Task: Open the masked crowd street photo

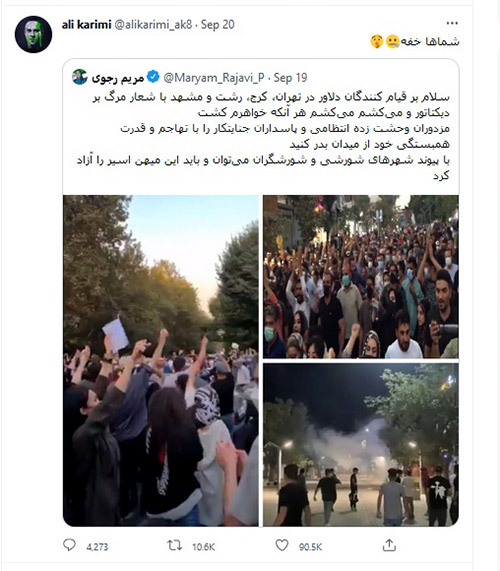Action: [x=361, y=277]
